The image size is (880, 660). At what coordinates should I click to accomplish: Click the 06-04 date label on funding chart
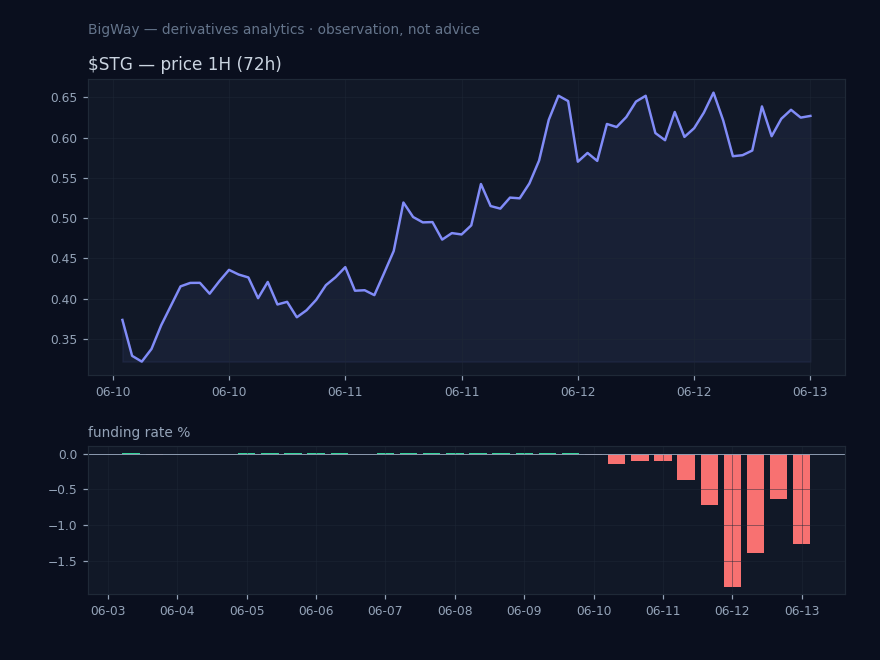(x=177, y=611)
